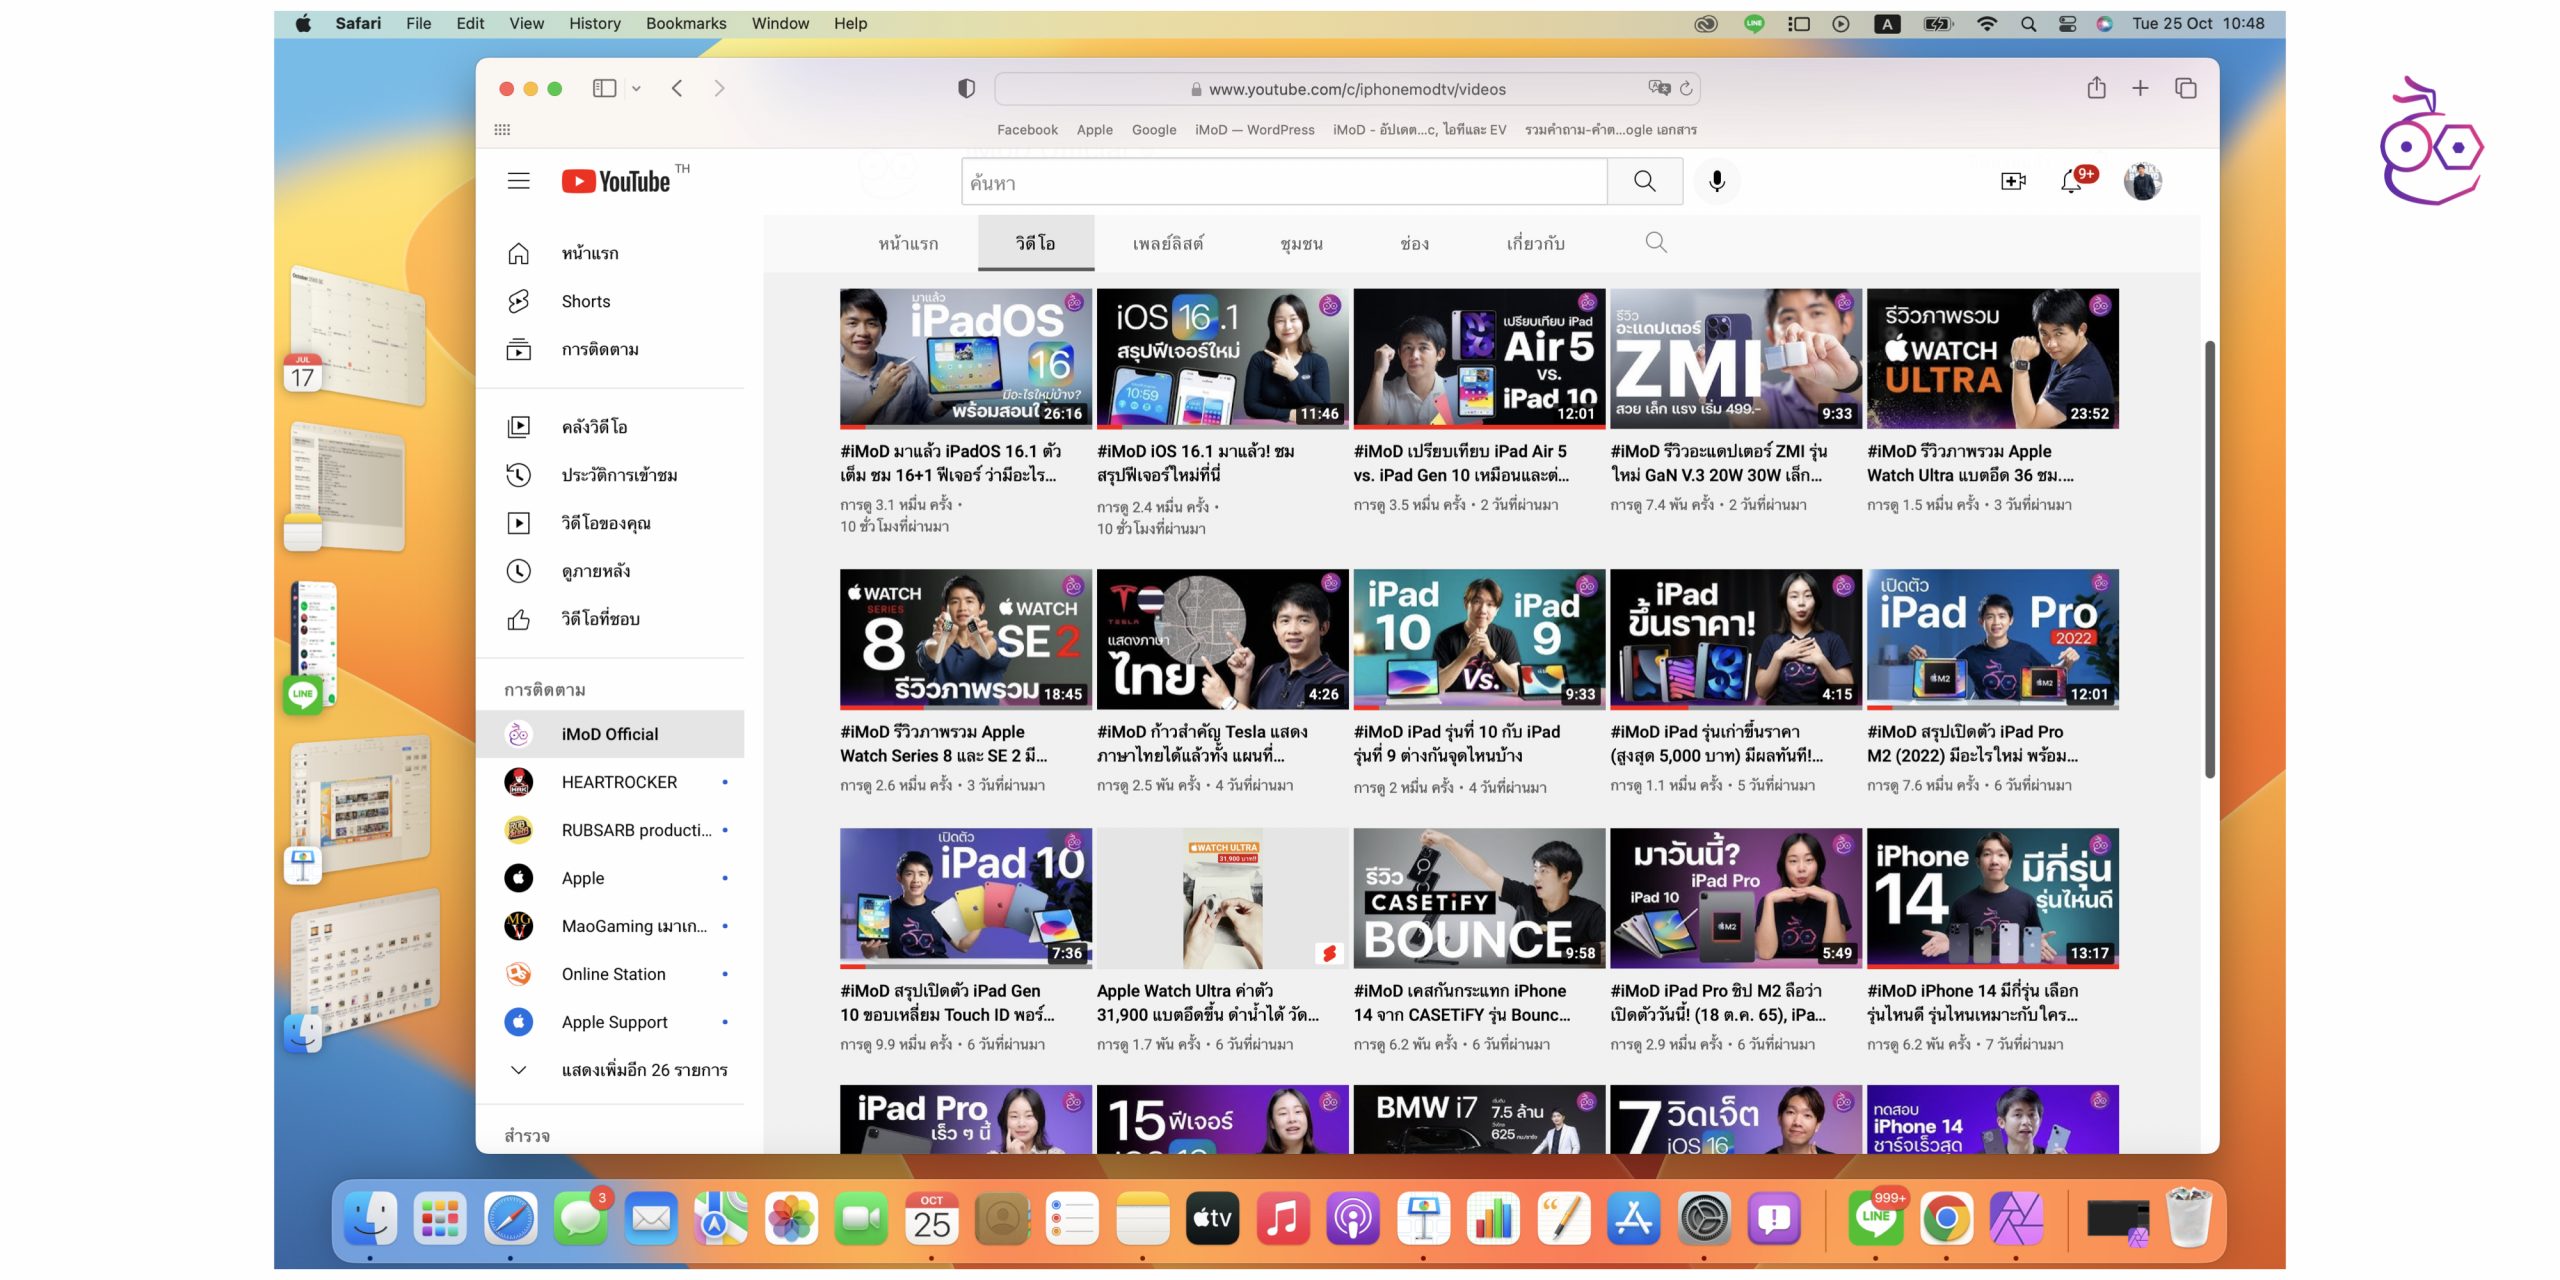Toggle the Safari sidebar button

[x=604, y=89]
